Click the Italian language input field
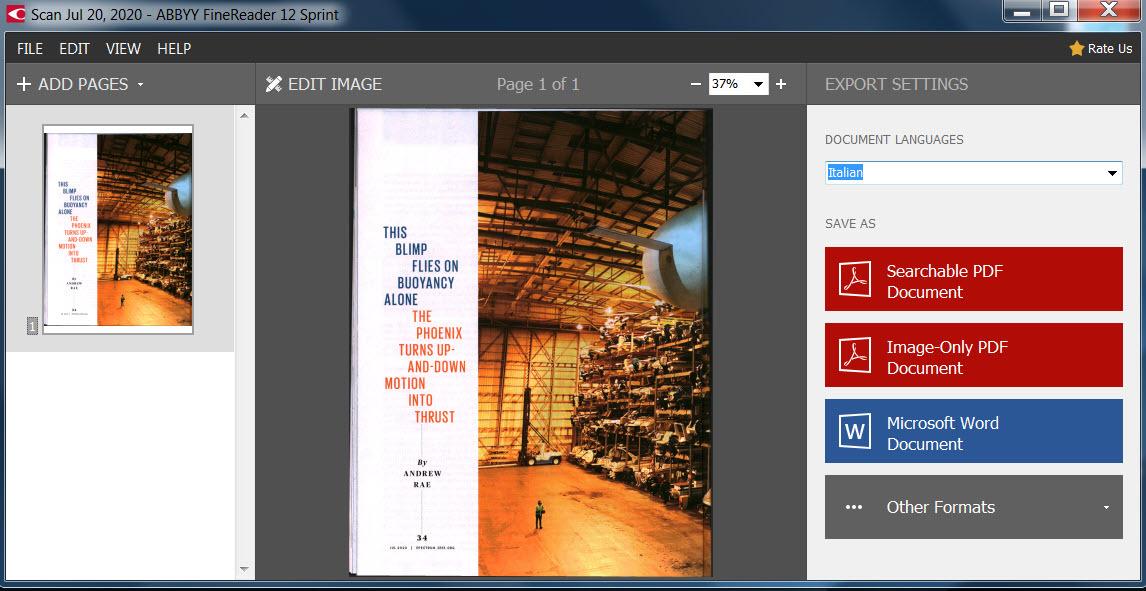The image size is (1146, 591). [x=974, y=173]
